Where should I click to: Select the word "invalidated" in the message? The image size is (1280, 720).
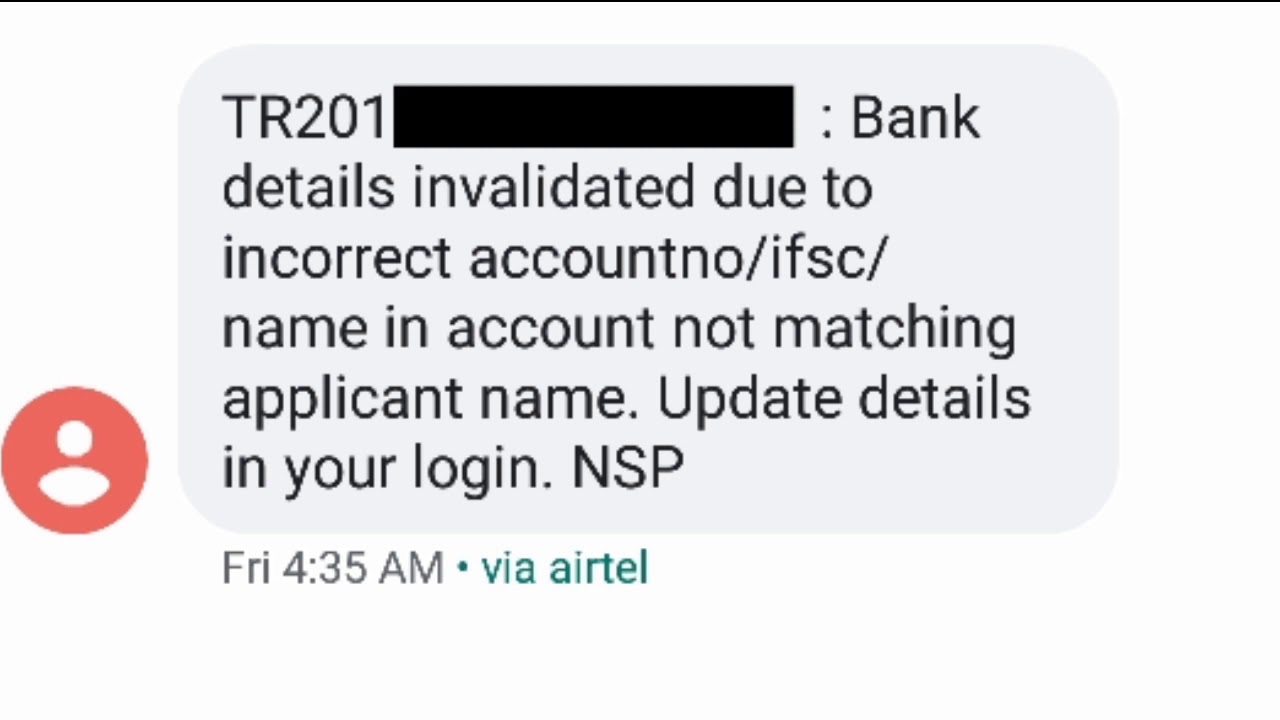(554, 188)
